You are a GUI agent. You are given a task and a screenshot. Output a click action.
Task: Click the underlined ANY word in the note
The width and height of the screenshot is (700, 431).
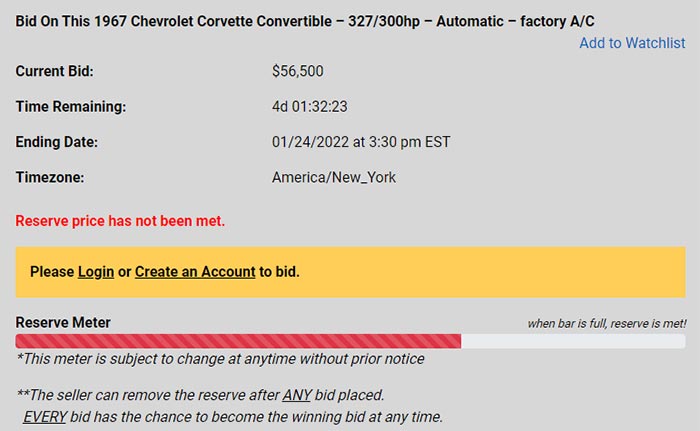pos(297,395)
